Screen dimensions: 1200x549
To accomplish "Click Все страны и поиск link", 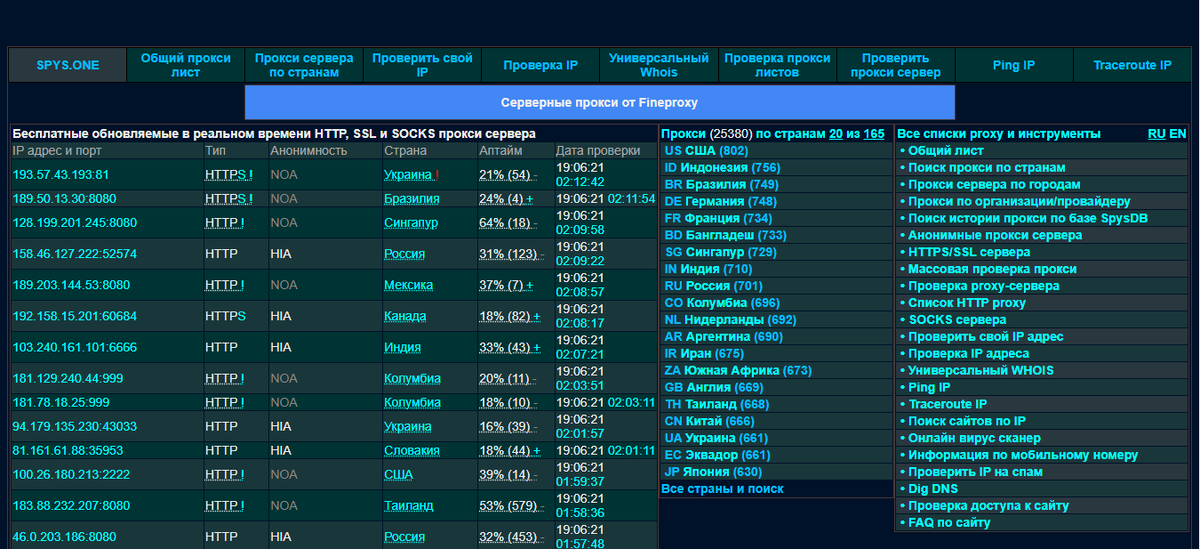I will 722,489.
